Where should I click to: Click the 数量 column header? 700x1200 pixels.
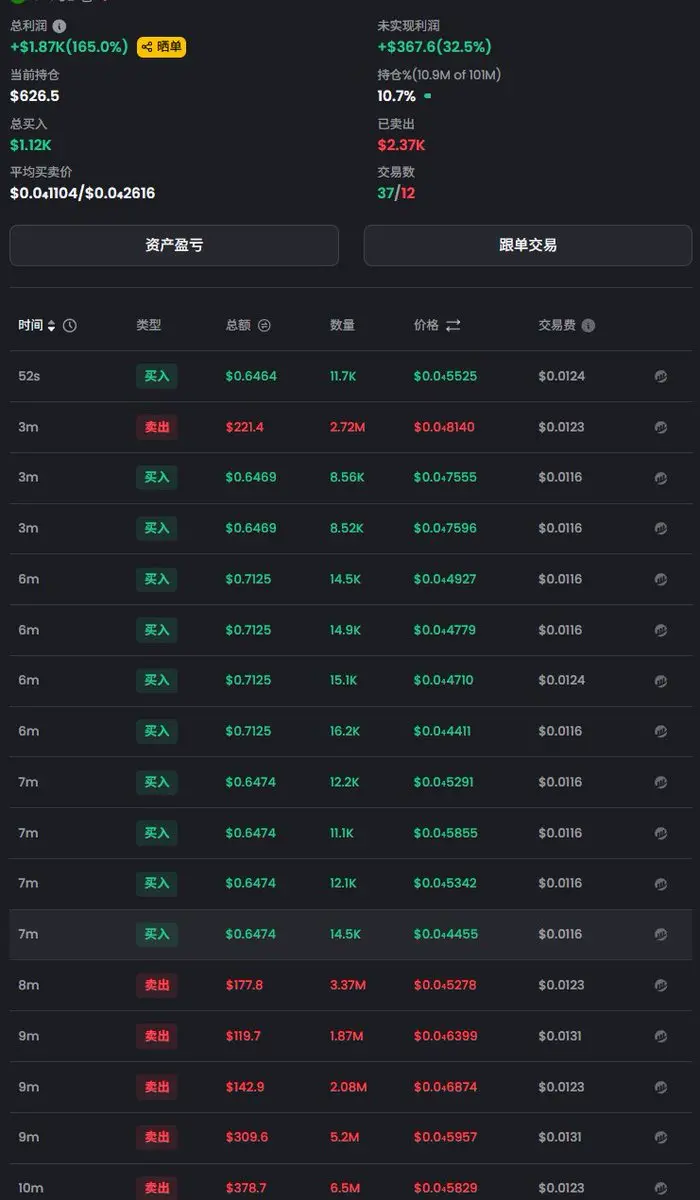[342, 326]
